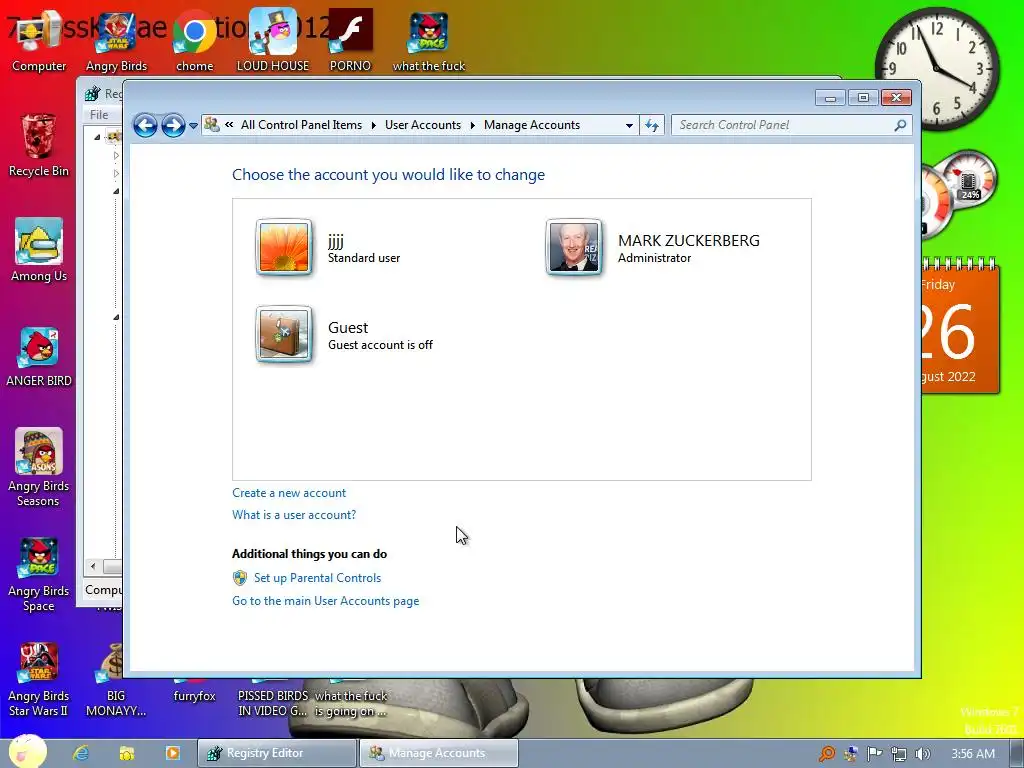The height and width of the screenshot is (768, 1024).
Task: Click the Show desktop button
Action: [1016, 753]
